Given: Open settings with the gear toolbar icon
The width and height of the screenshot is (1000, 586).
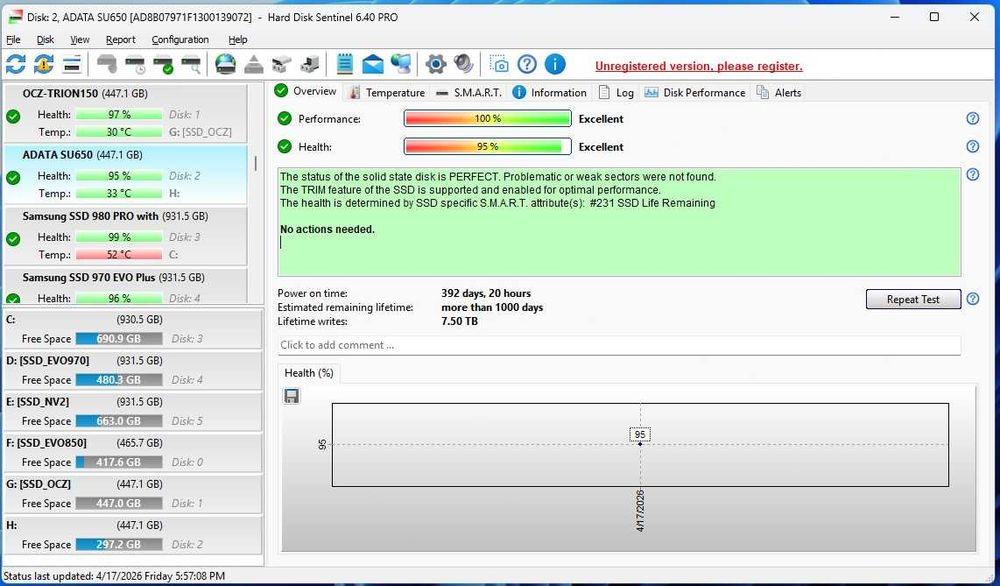Looking at the screenshot, I should 436,64.
